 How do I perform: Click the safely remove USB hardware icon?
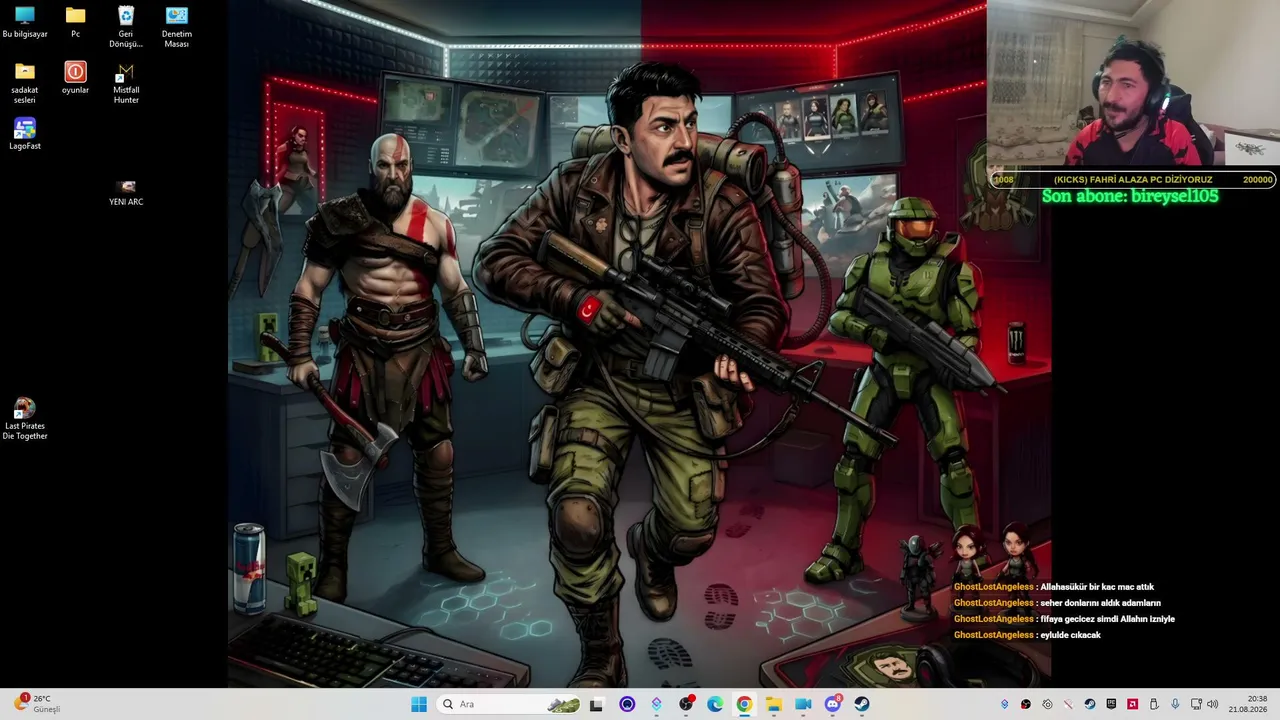tap(1154, 704)
